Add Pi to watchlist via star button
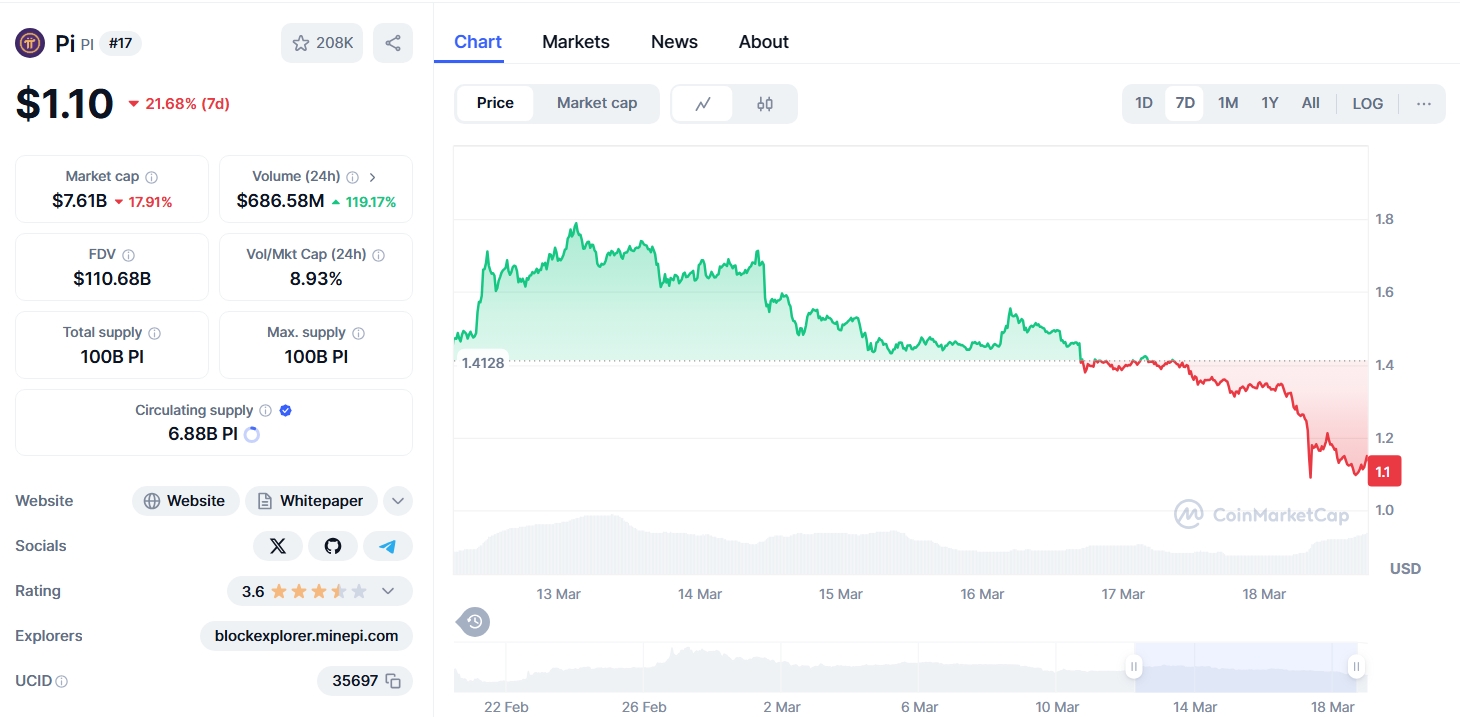 [x=322, y=43]
